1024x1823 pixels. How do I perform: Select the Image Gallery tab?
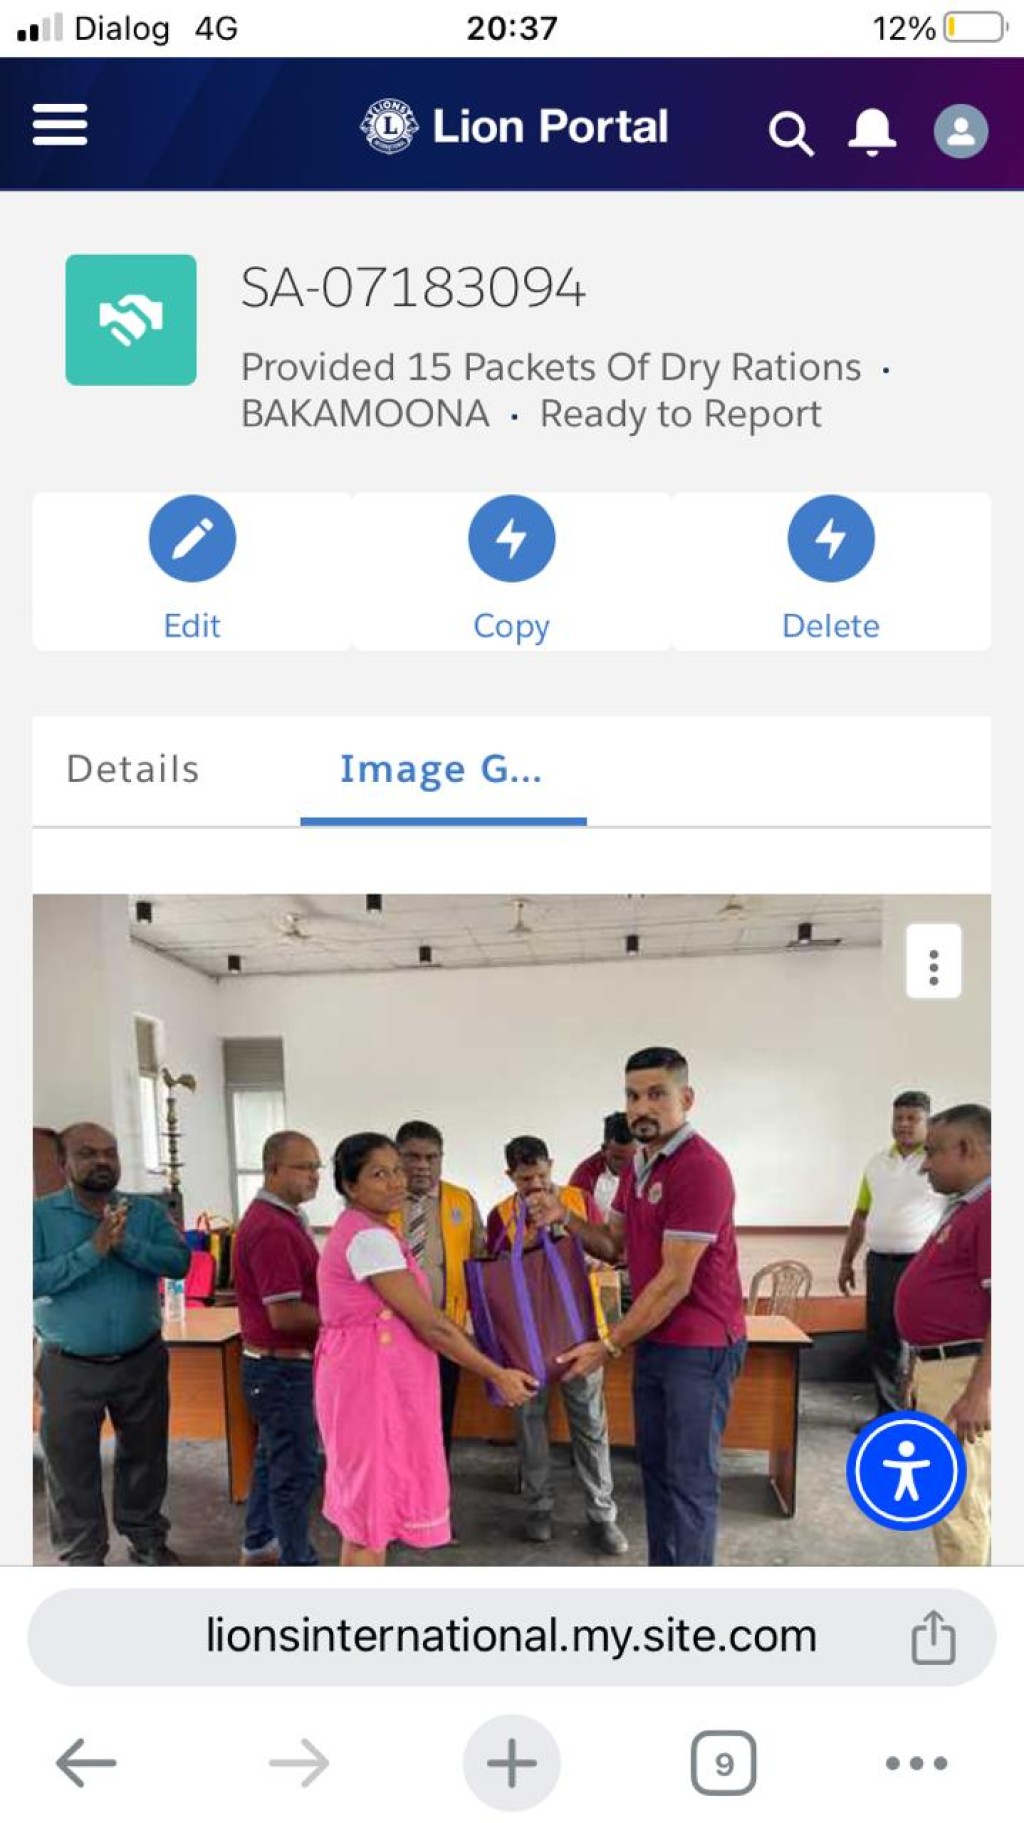(441, 769)
